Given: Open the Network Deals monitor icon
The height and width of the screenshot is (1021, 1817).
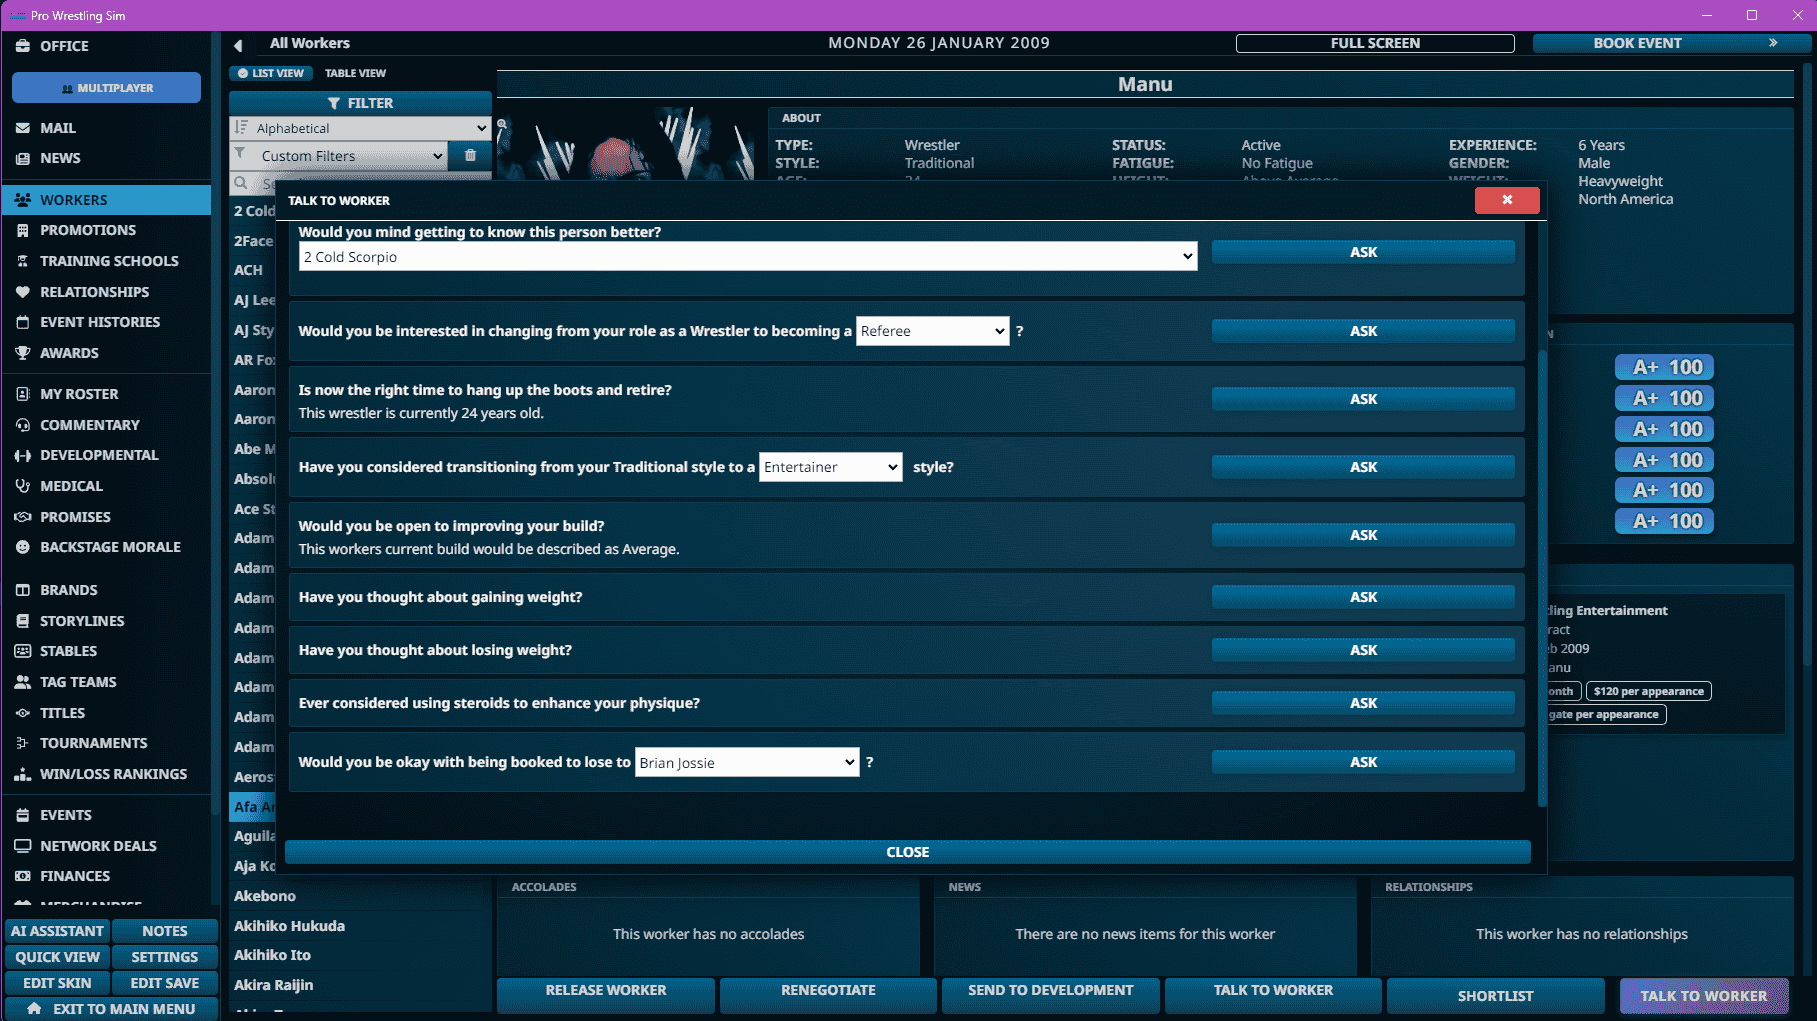Looking at the screenshot, I should pyautogui.click(x=23, y=846).
